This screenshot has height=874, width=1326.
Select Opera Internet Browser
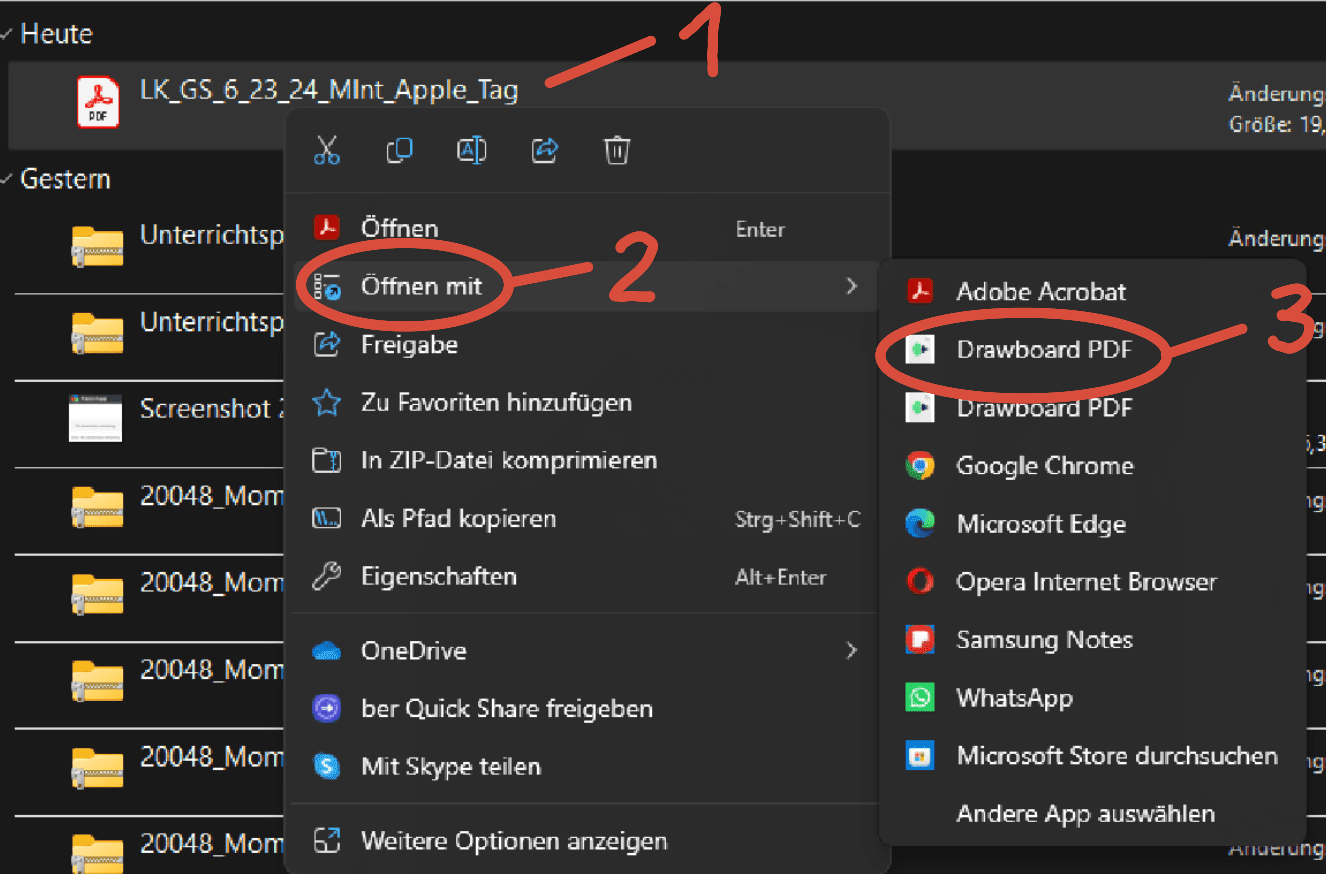pos(1093,582)
